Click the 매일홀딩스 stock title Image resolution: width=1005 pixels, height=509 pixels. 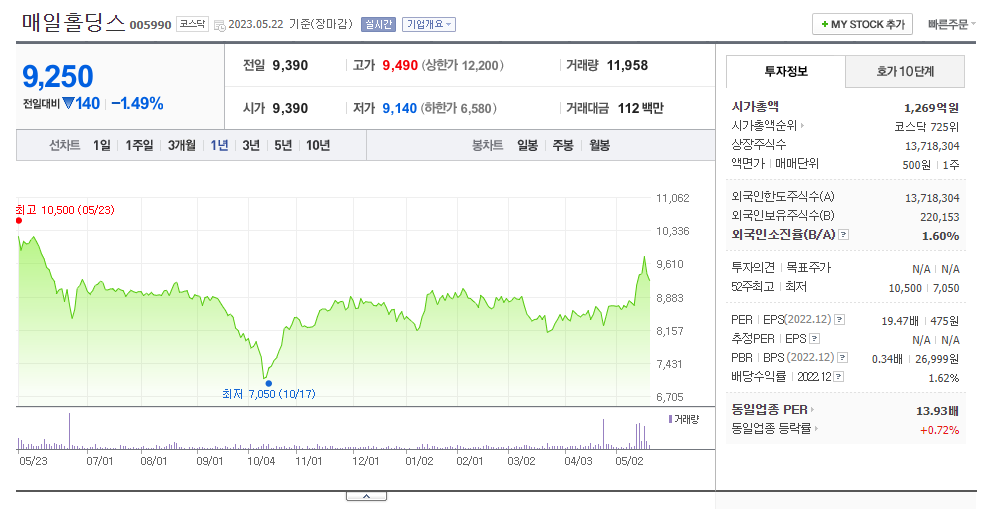[x=73, y=22]
